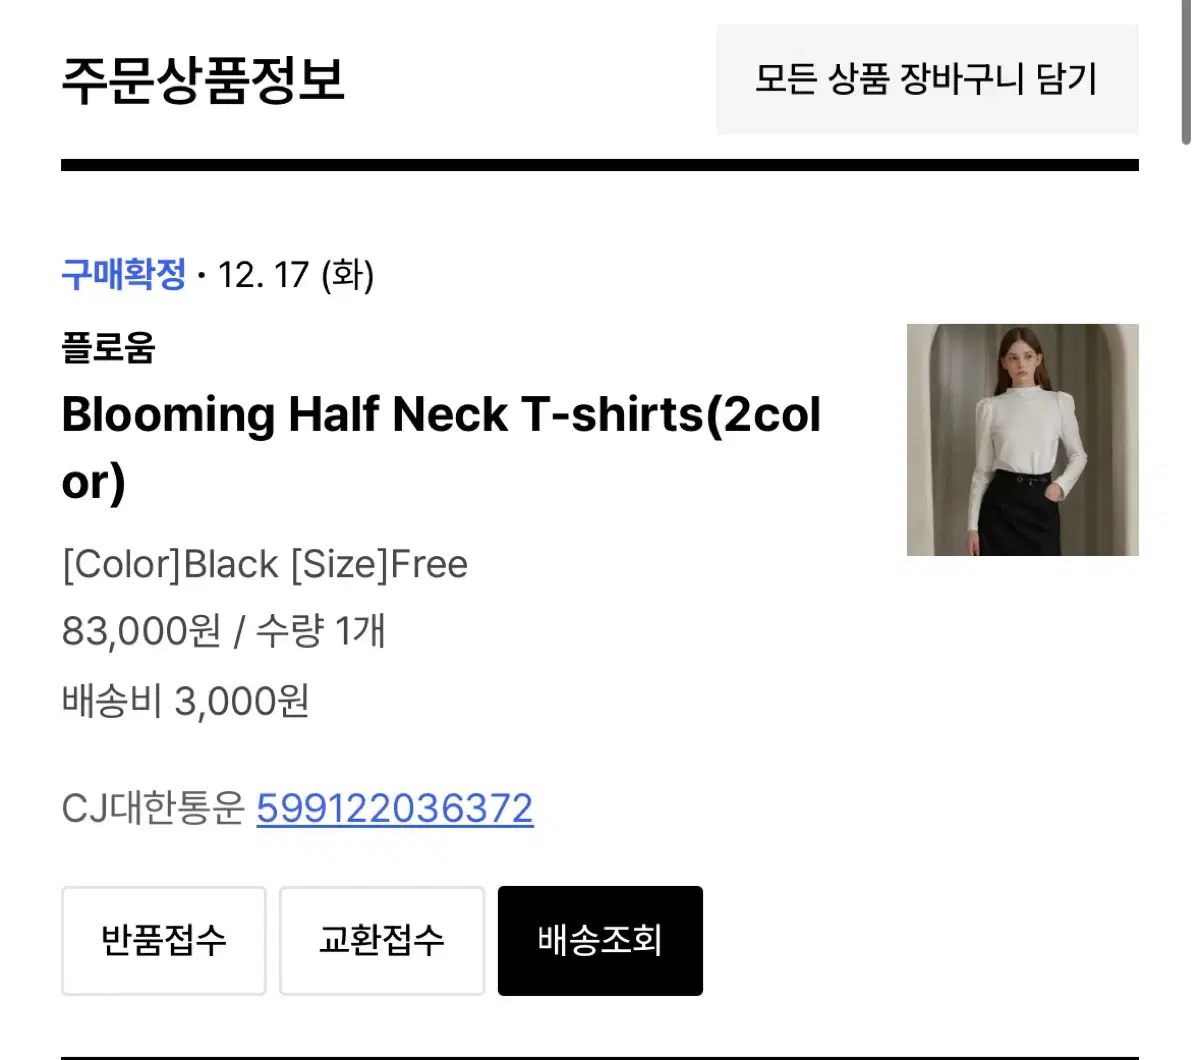Click the 주문상품정보 section header
This screenshot has width=1200, height=1060.
click(204, 82)
